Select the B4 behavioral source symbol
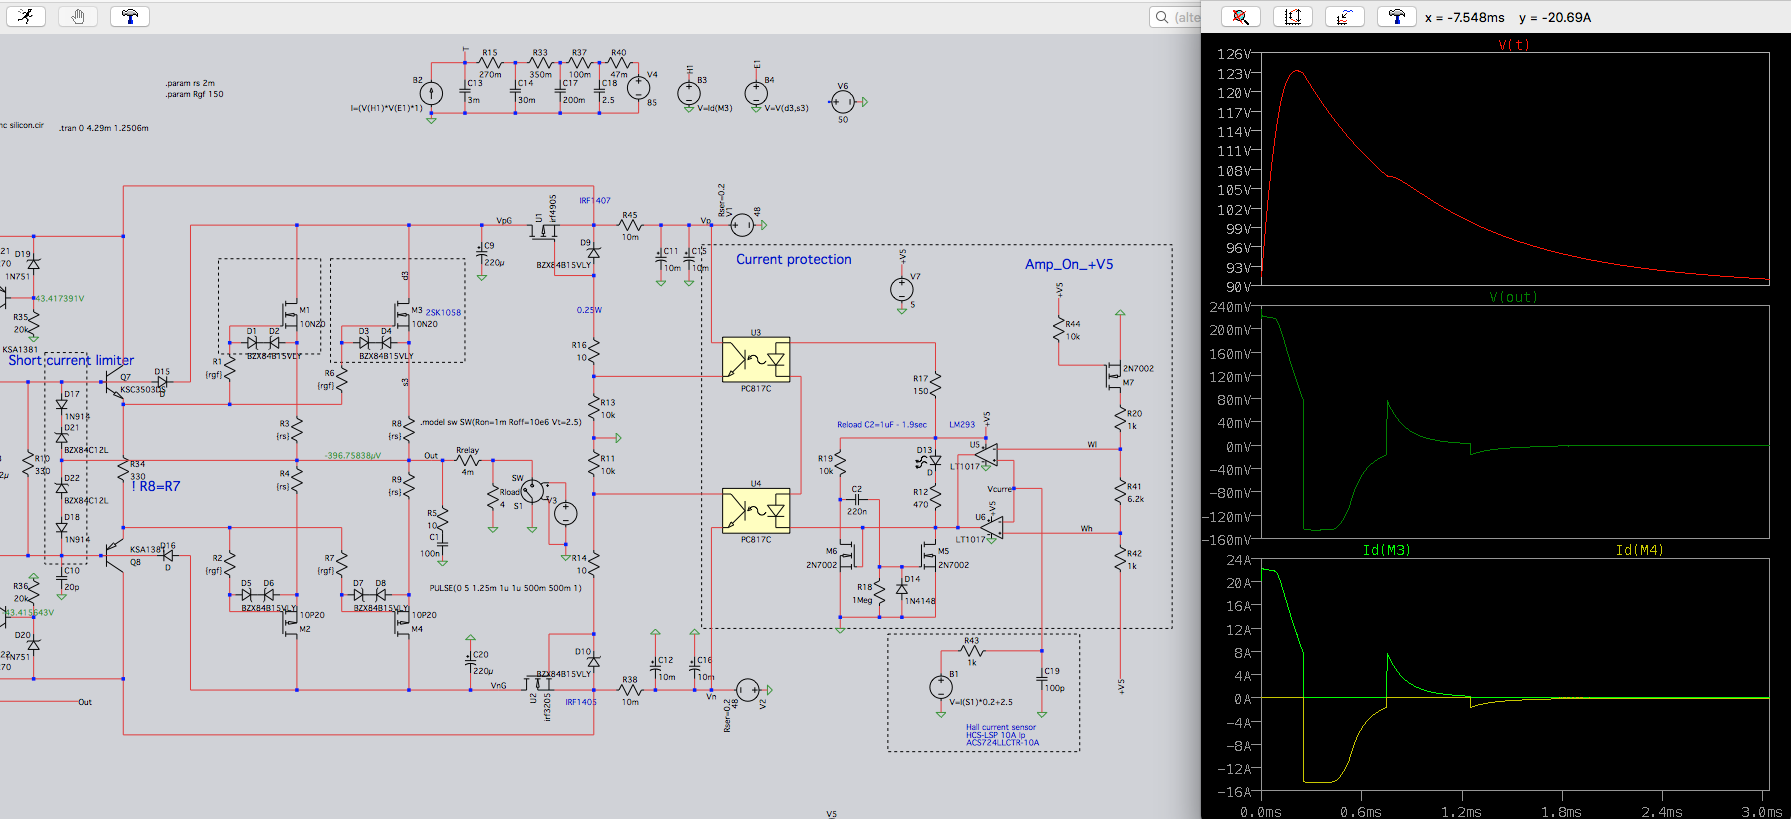The height and width of the screenshot is (819, 1791). tap(756, 93)
